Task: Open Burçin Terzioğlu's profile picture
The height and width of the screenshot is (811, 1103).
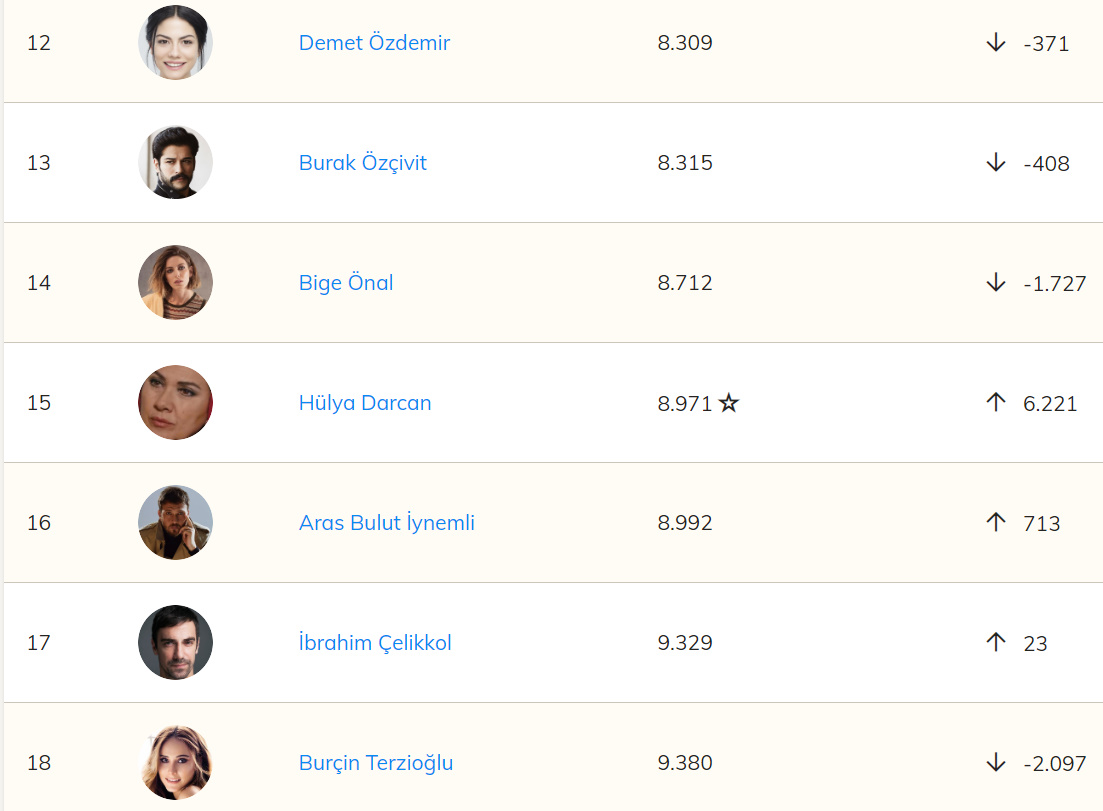Action: click(175, 763)
